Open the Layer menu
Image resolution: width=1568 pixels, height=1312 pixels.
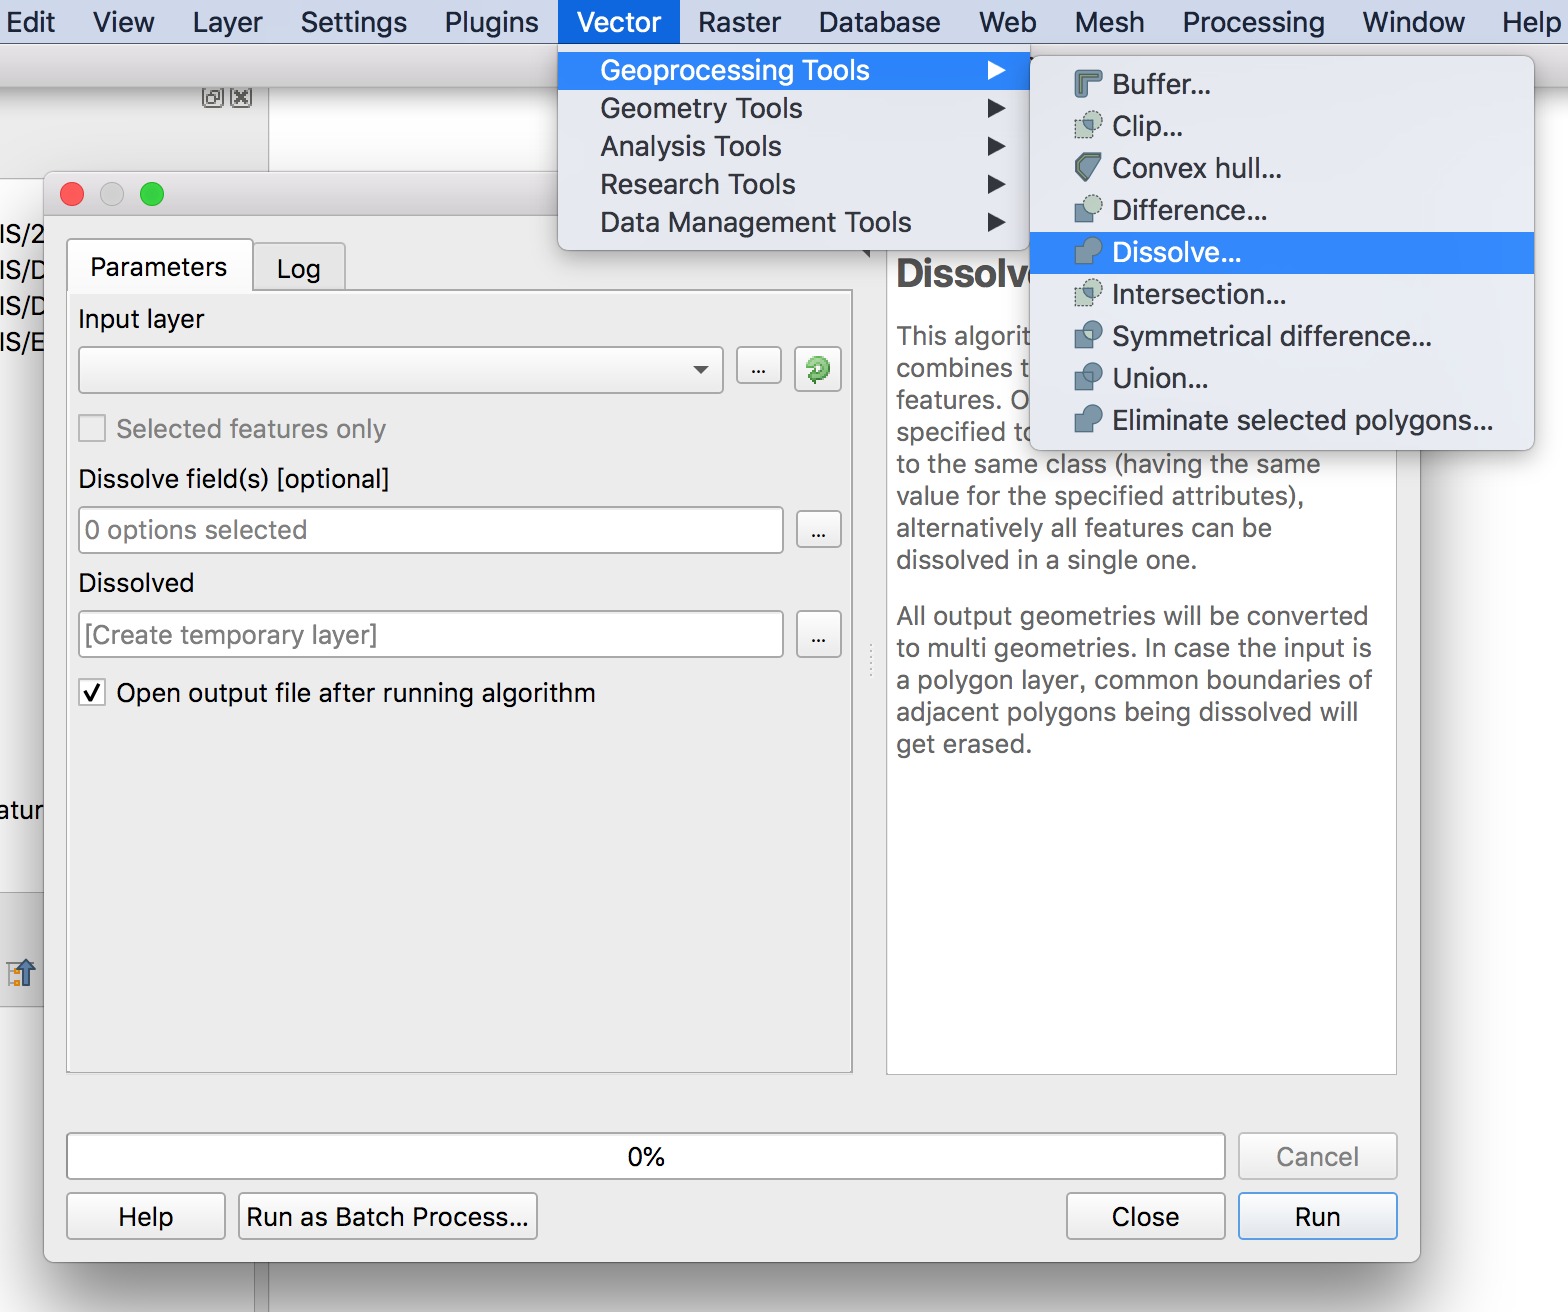pyautogui.click(x=227, y=22)
